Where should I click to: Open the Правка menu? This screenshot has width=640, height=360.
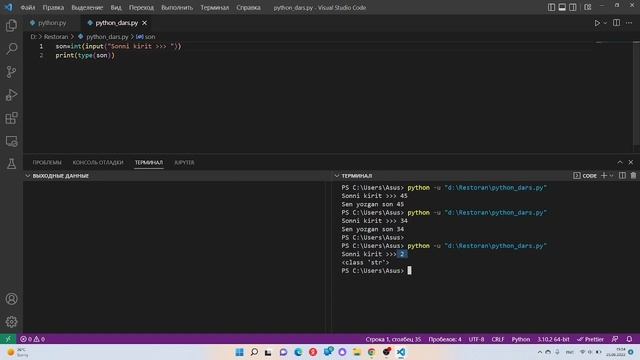point(53,7)
